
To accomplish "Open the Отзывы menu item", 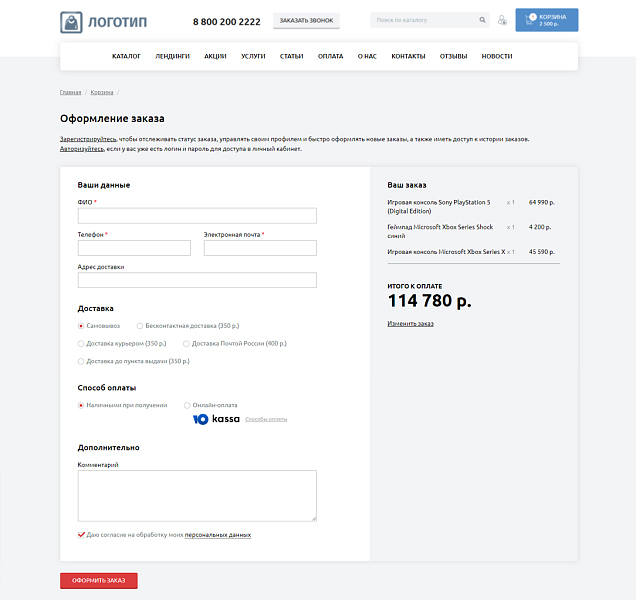I will pos(453,56).
